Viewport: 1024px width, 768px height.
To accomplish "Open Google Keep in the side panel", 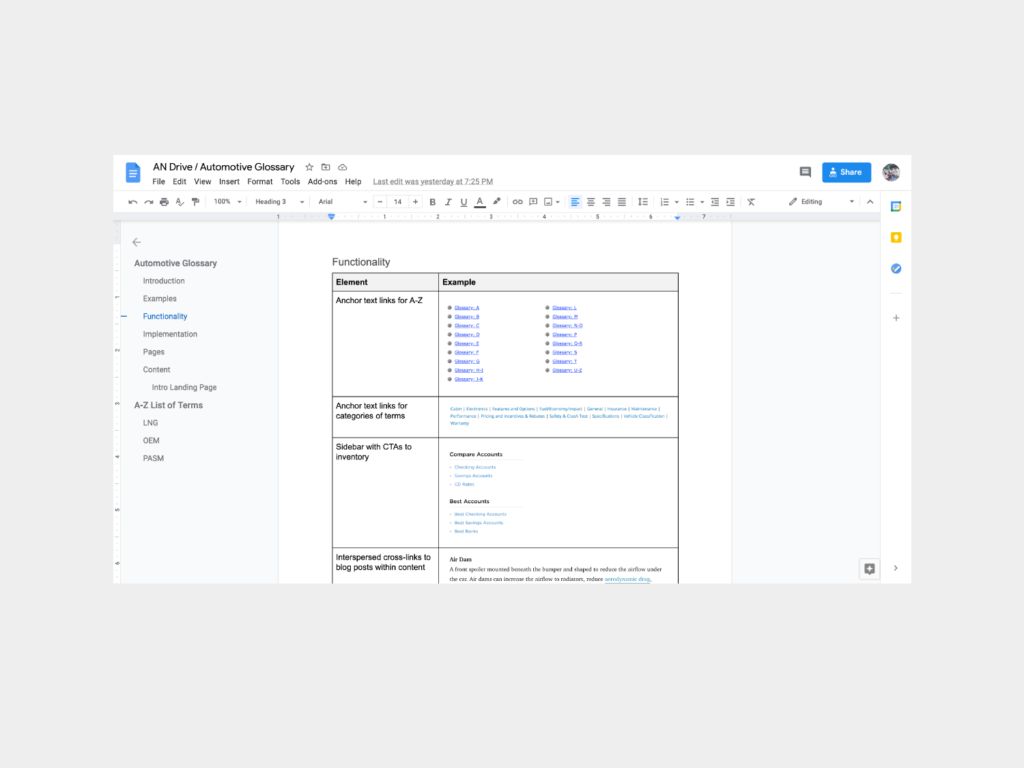I will (896, 238).
